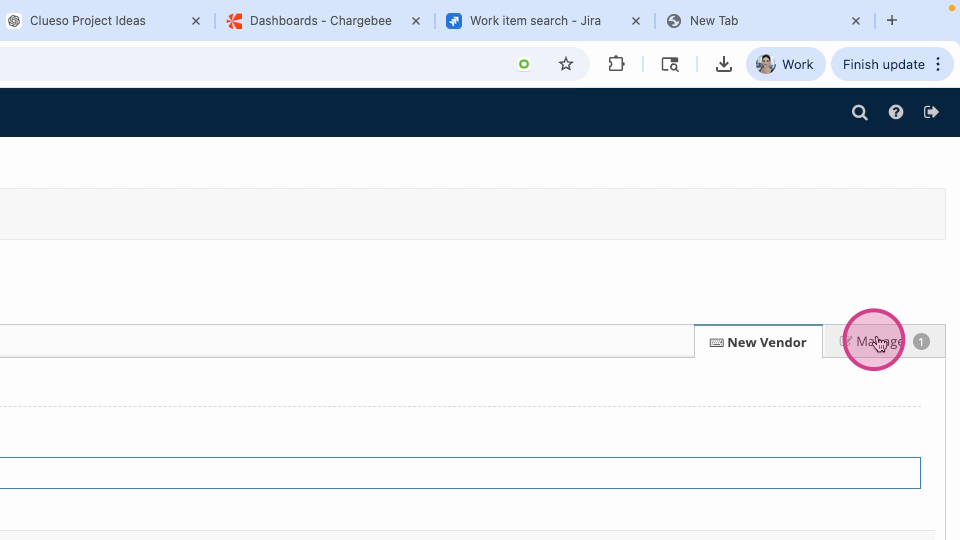Open the Chrome three-dot menu
The image size is (960, 540).
(938, 64)
